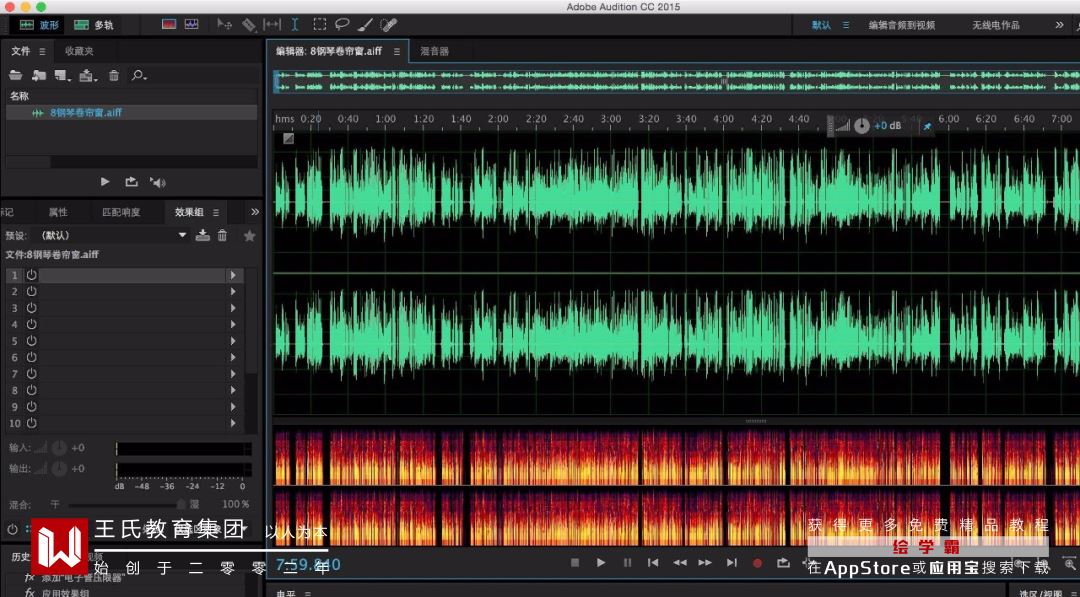This screenshot has width=1080, height=597.
Task: Open effect menu arrow for slot 4
Action: click(x=233, y=324)
